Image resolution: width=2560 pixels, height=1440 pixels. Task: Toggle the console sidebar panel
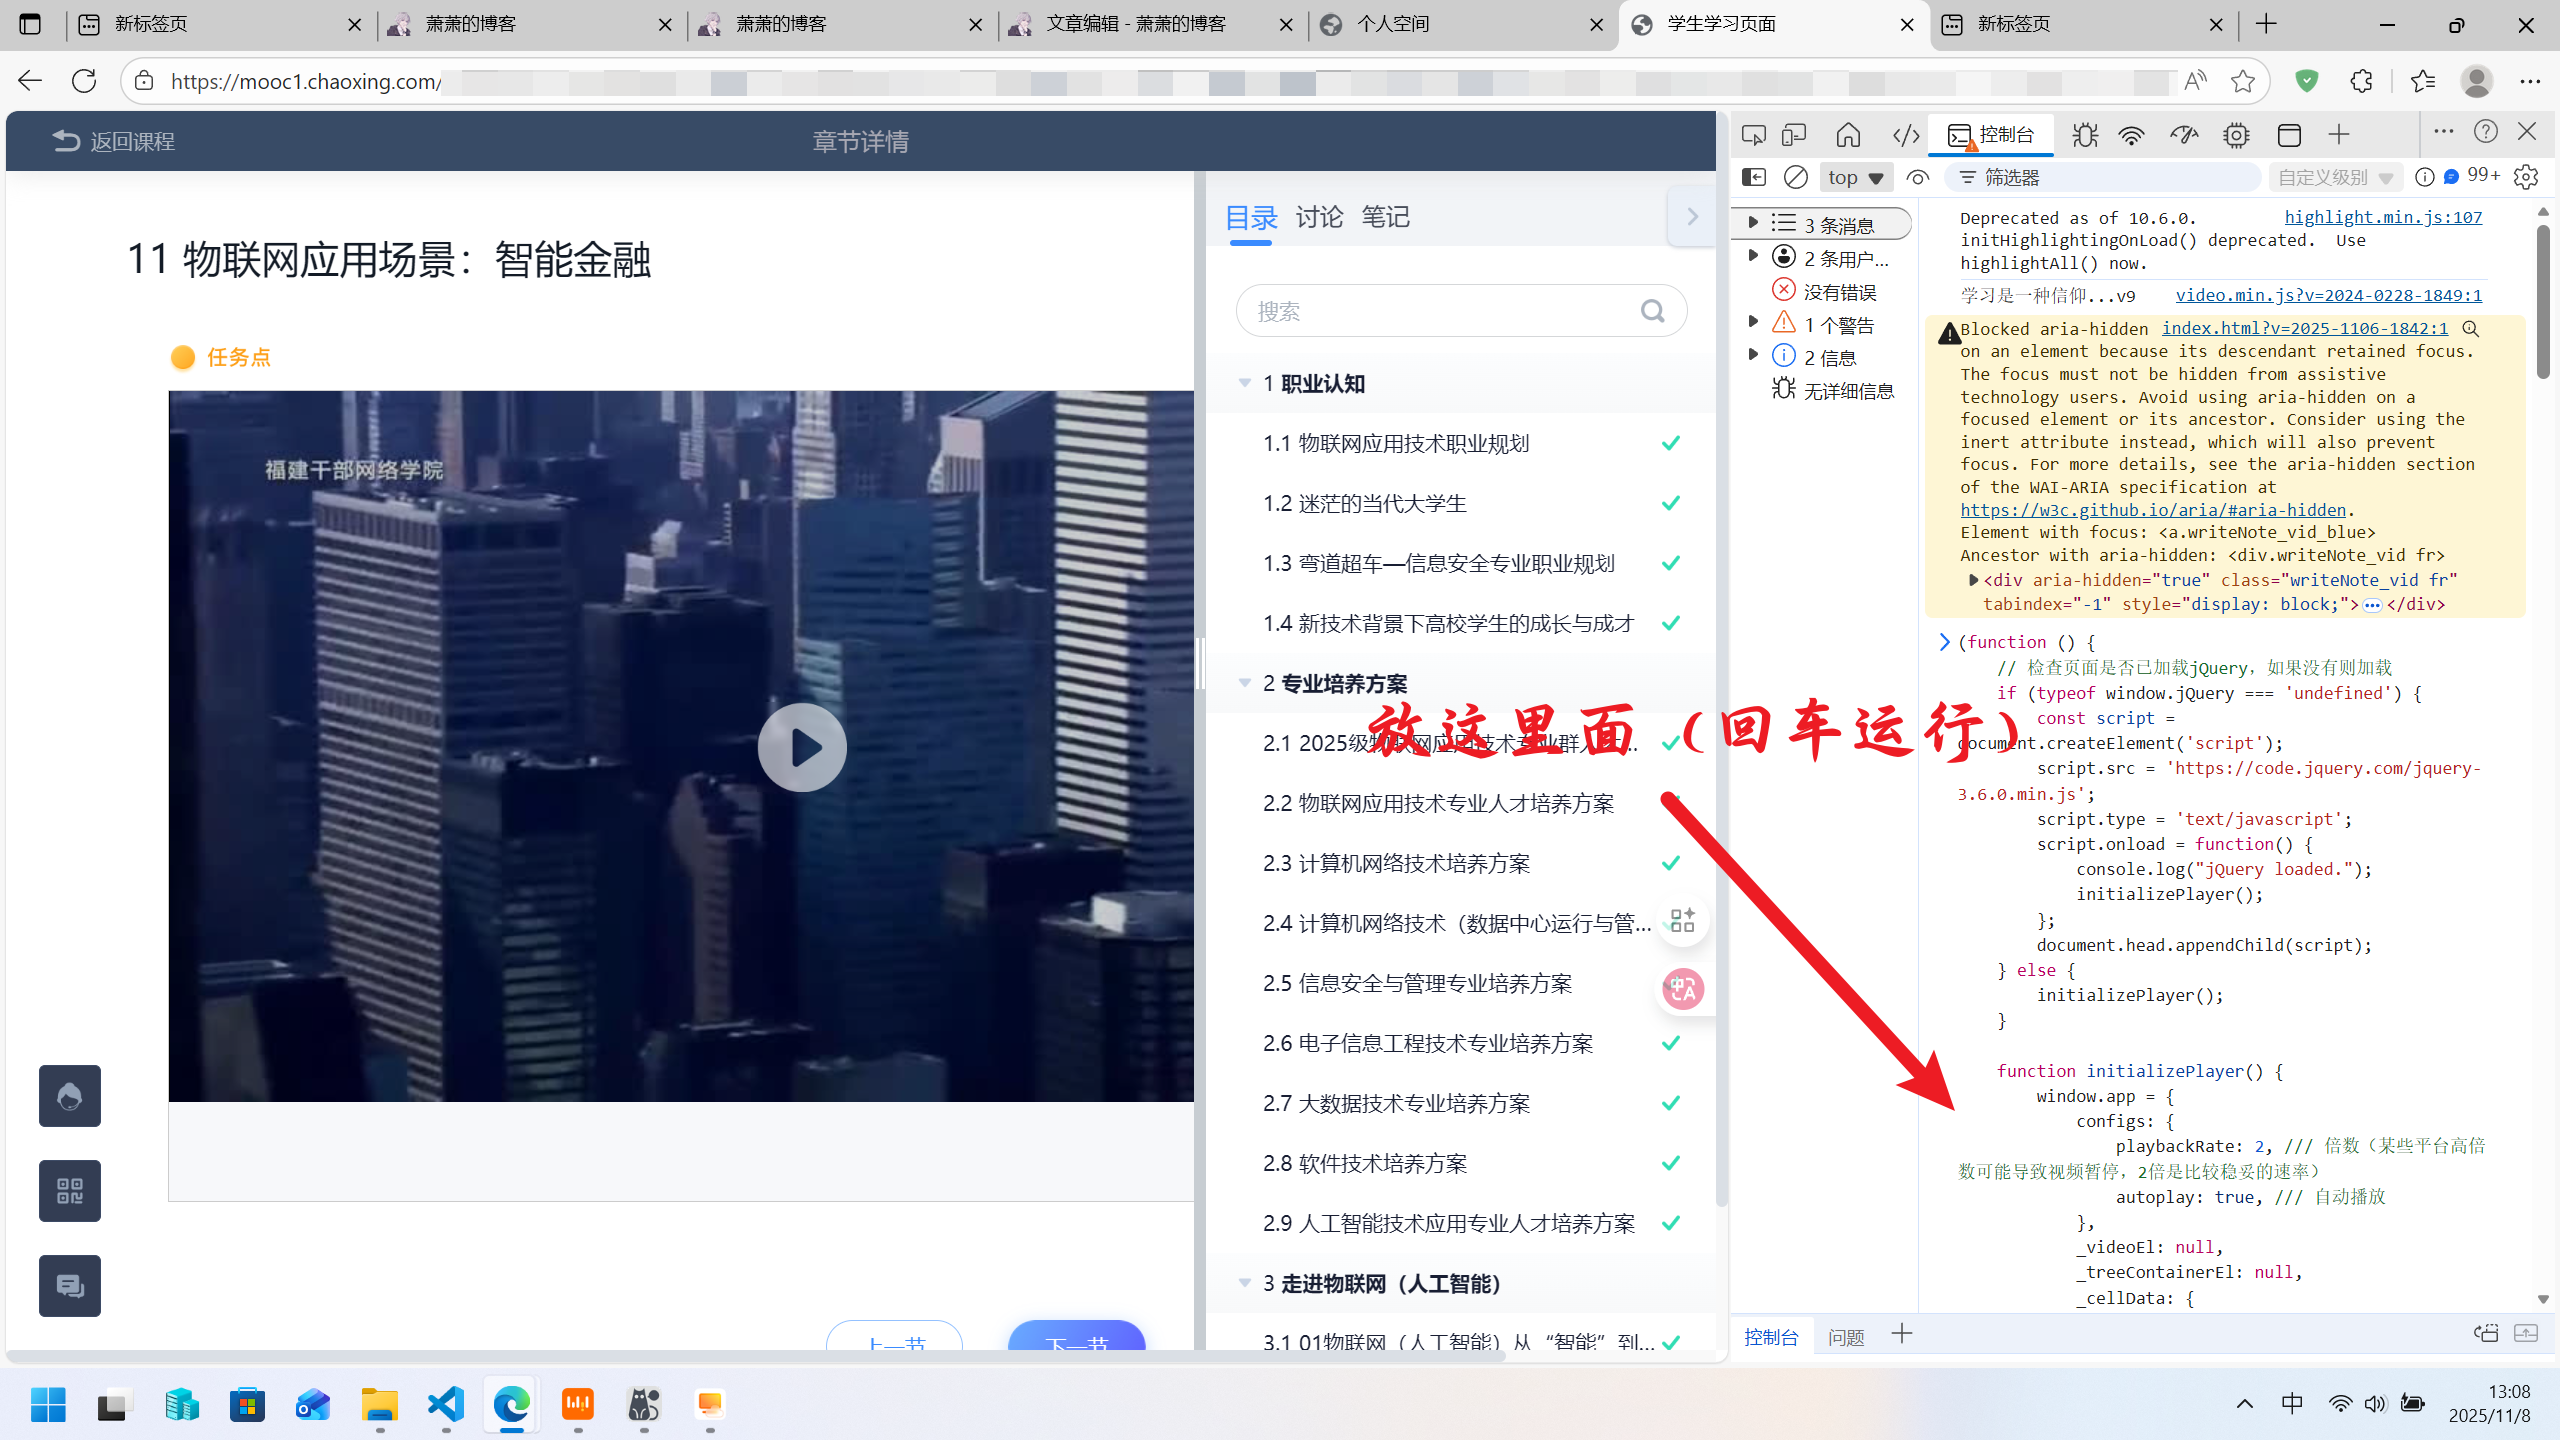click(x=1754, y=178)
